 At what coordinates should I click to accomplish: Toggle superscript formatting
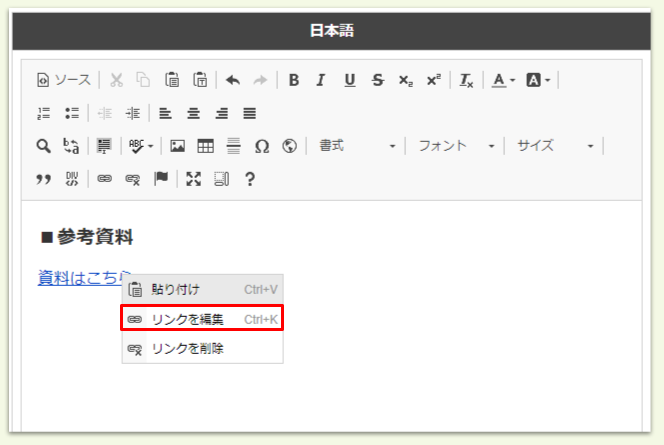434,80
